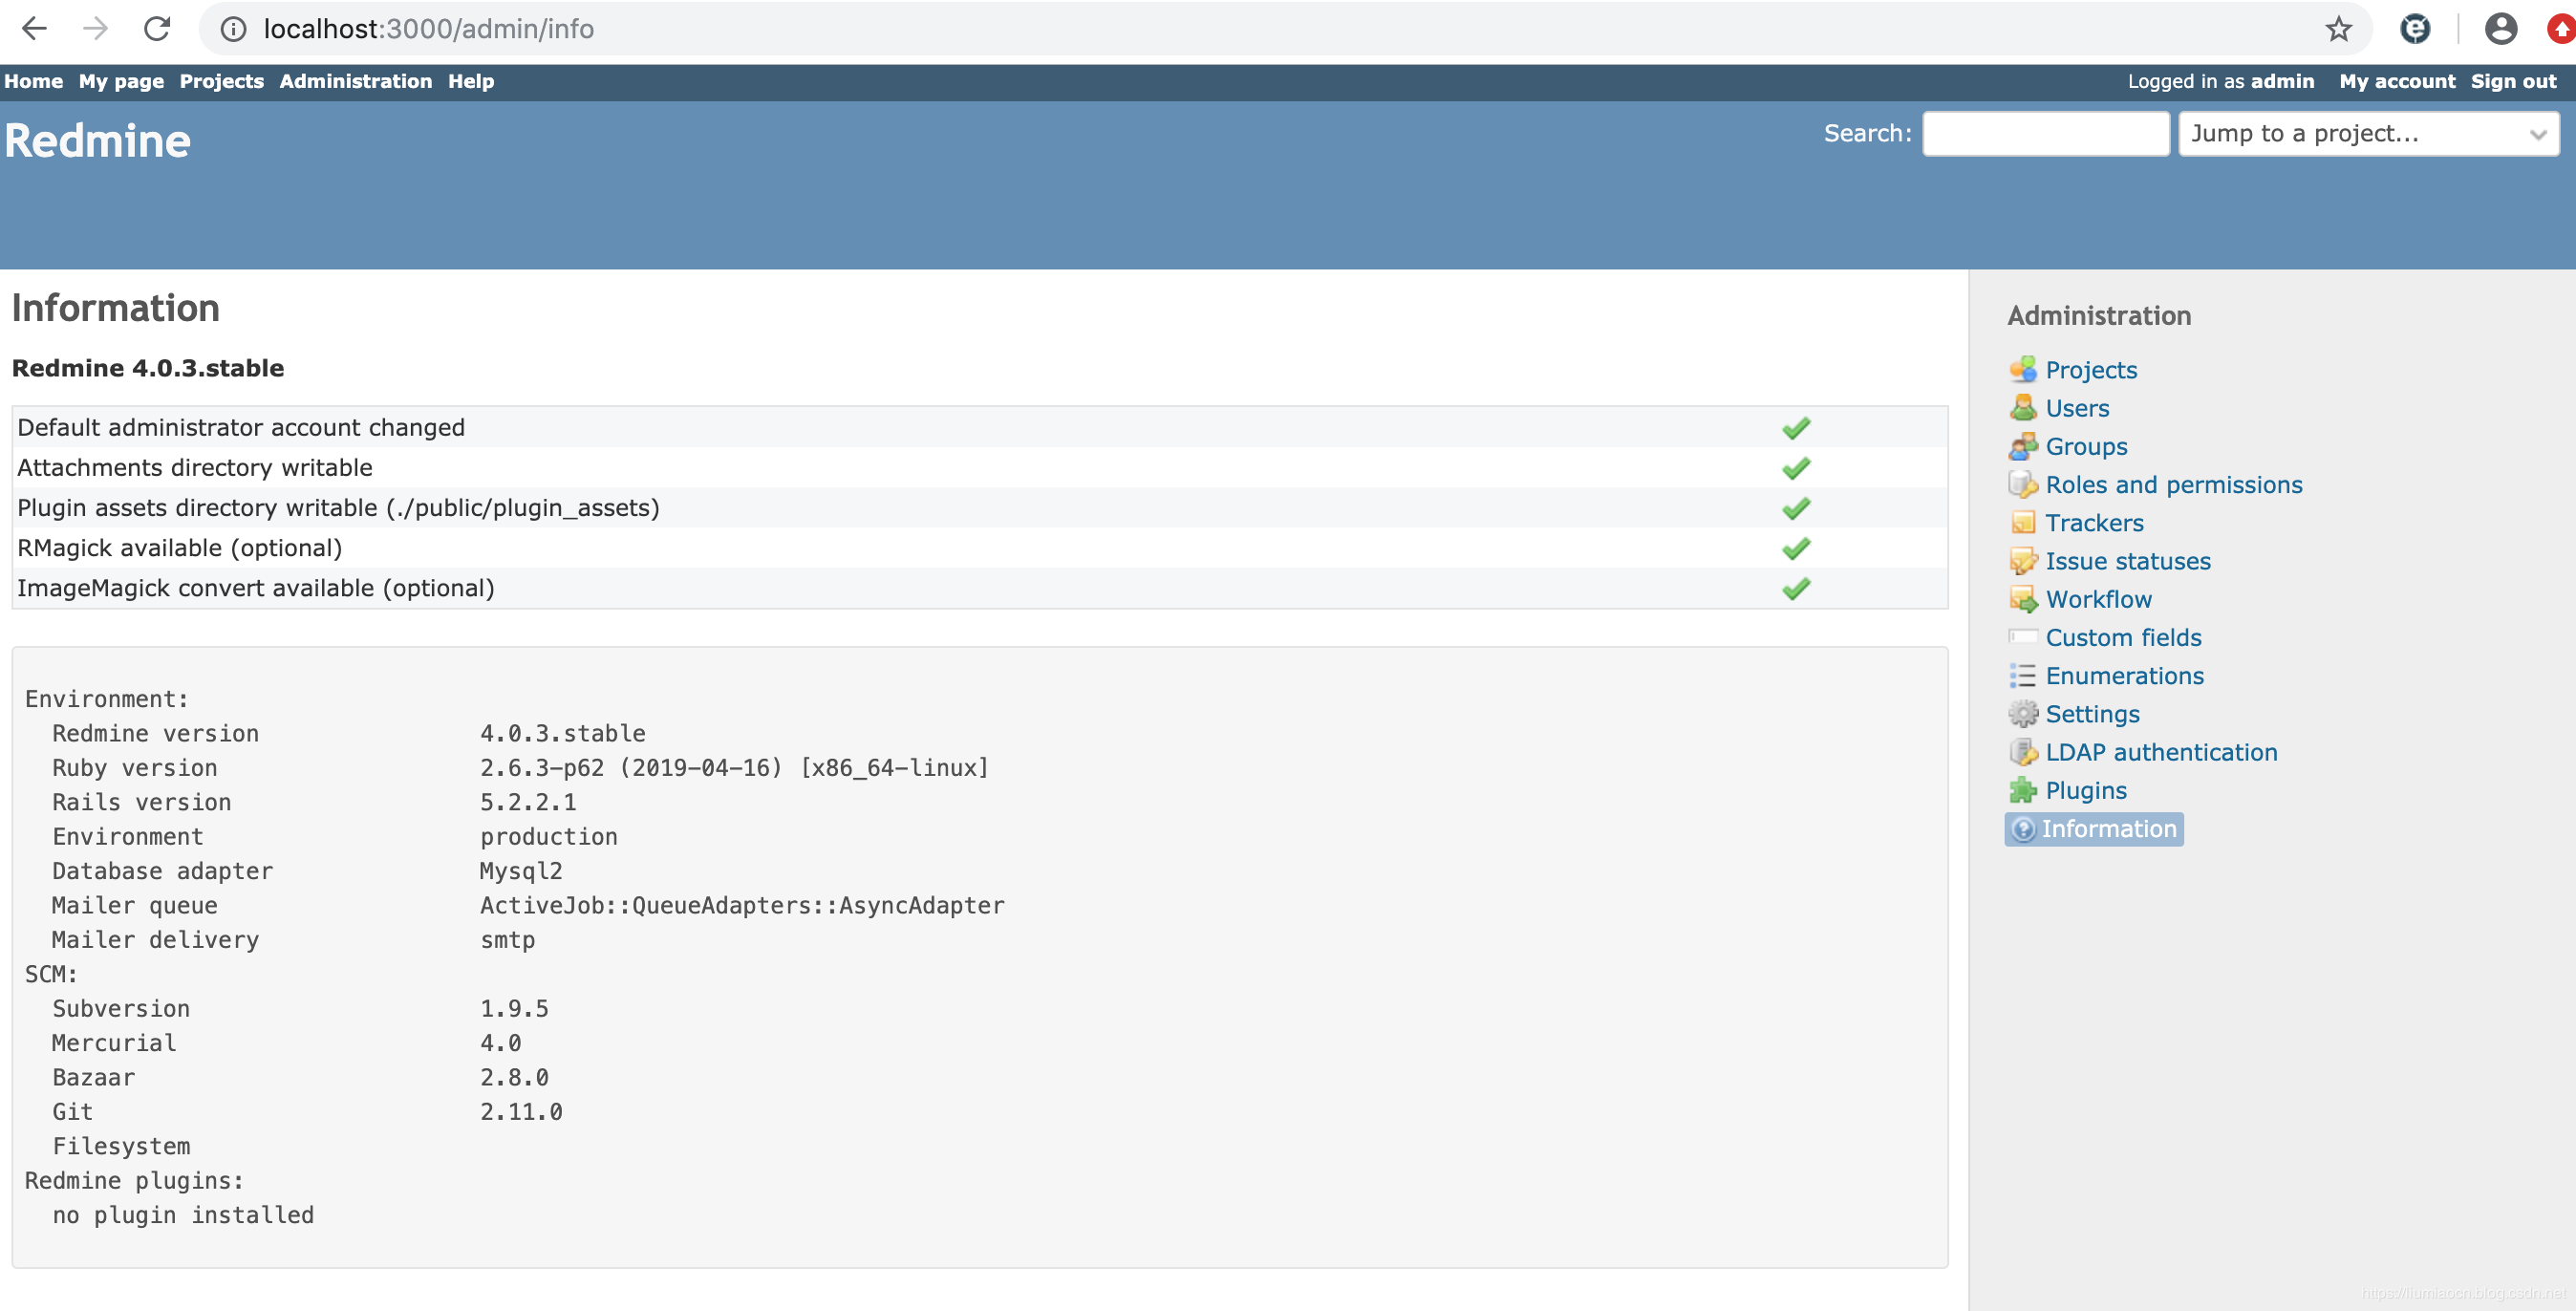Click the green check for Plugin assets directory writable

1795,508
